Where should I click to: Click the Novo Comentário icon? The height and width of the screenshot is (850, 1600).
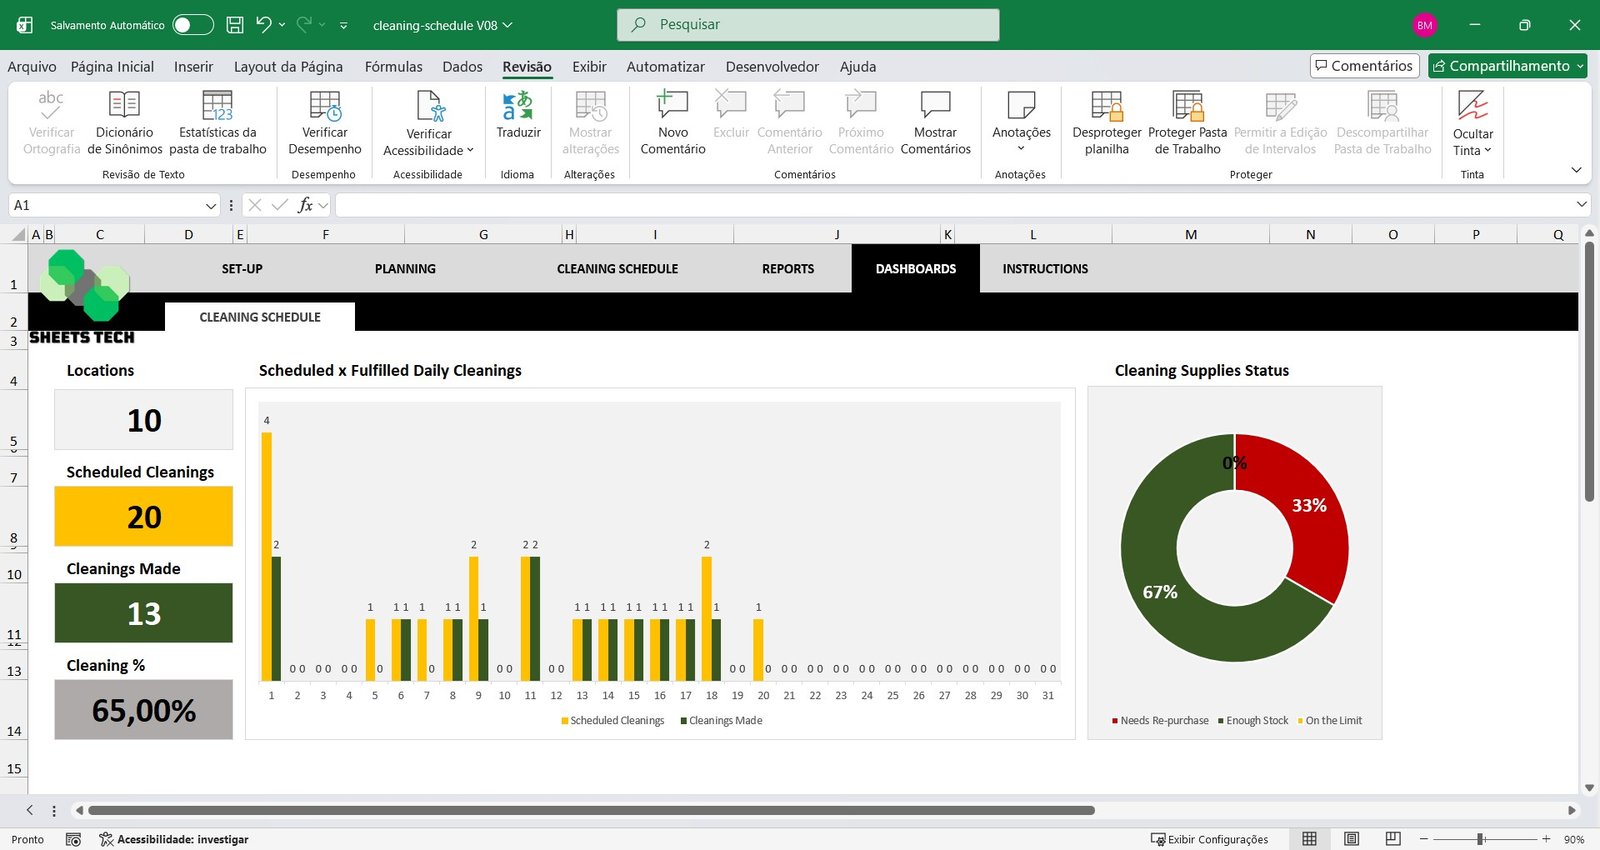point(672,106)
